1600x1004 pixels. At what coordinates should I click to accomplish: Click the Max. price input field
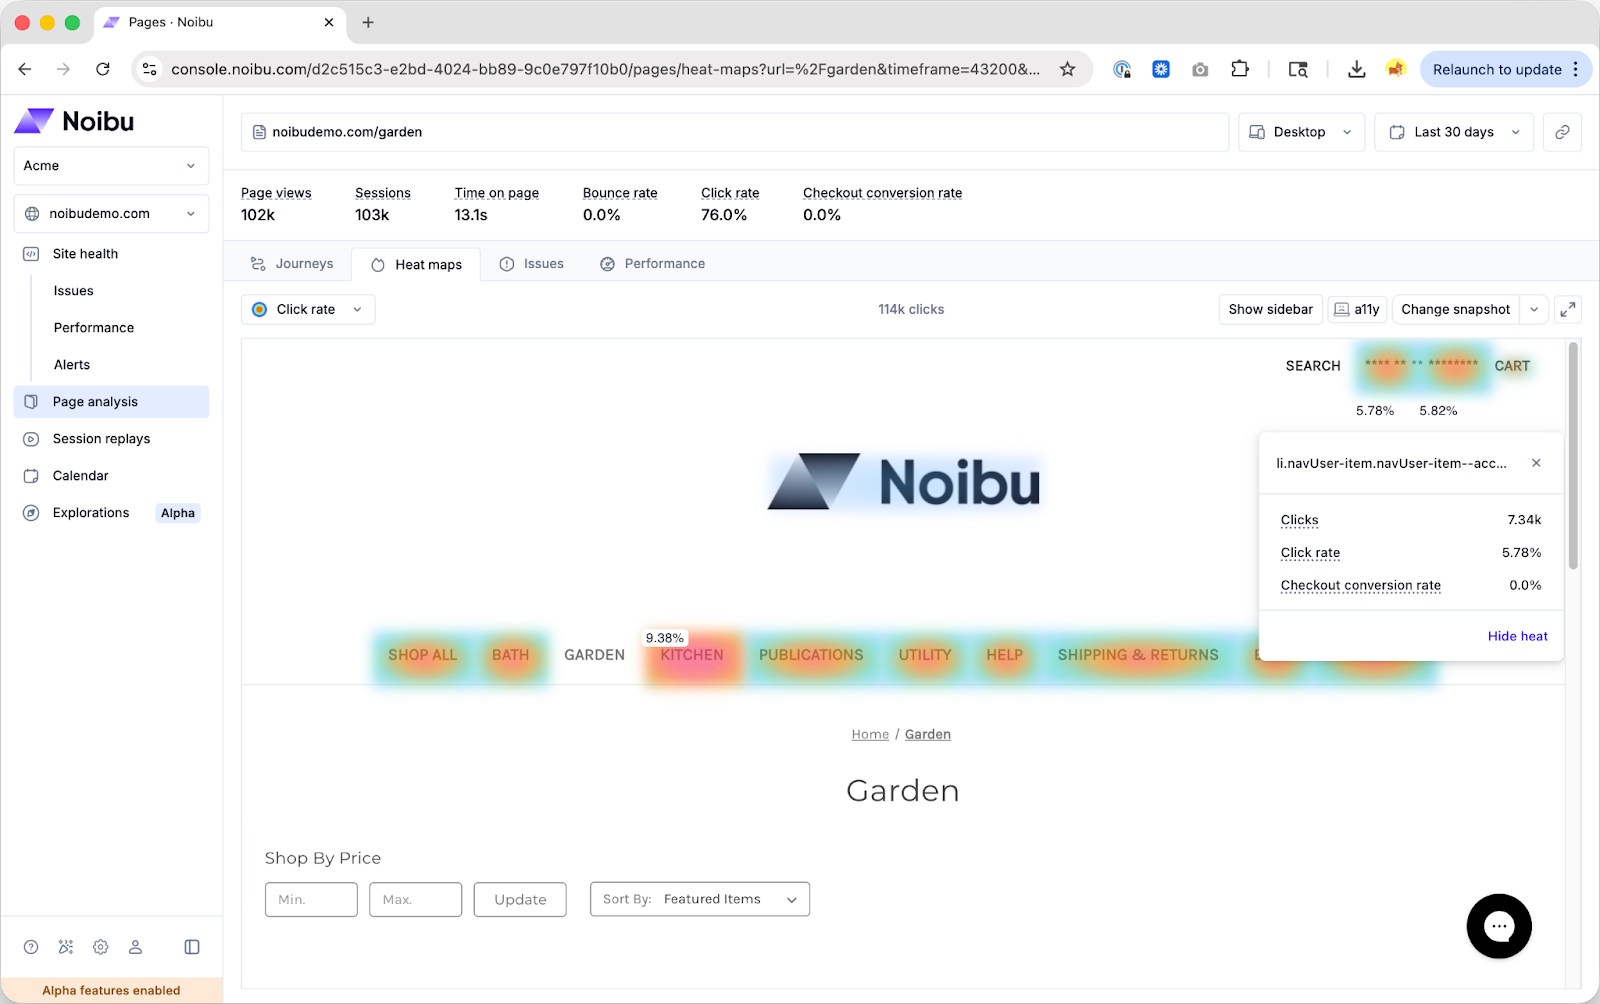click(x=415, y=899)
